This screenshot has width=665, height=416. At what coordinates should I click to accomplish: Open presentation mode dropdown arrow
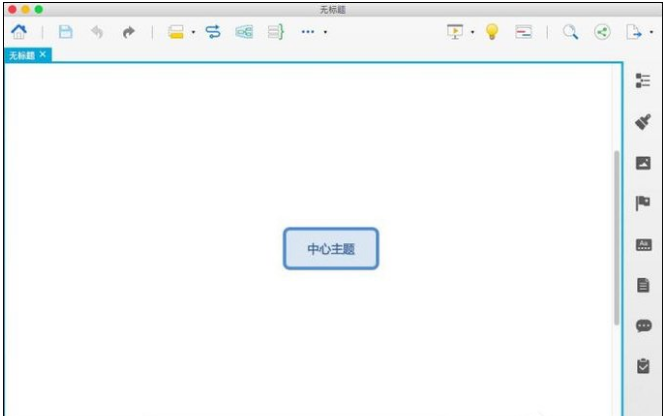click(x=472, y=32)
